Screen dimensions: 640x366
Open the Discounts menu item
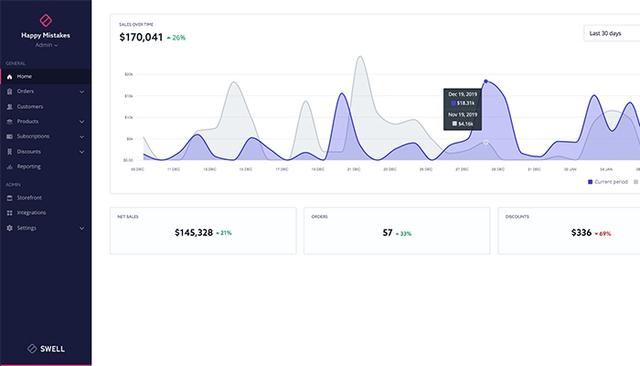tap(46, 151)
